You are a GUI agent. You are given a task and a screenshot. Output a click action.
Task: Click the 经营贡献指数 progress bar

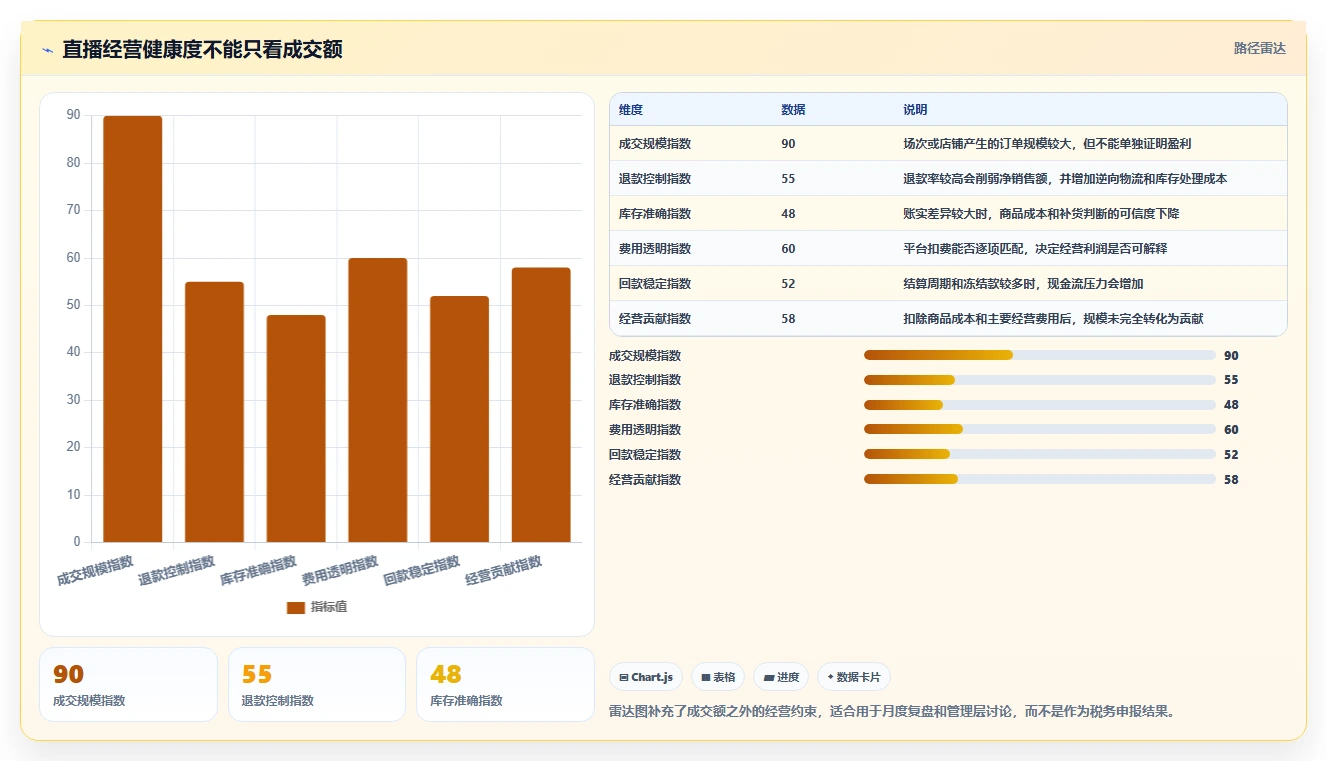pyautogui.click(x=1040, y=480)
